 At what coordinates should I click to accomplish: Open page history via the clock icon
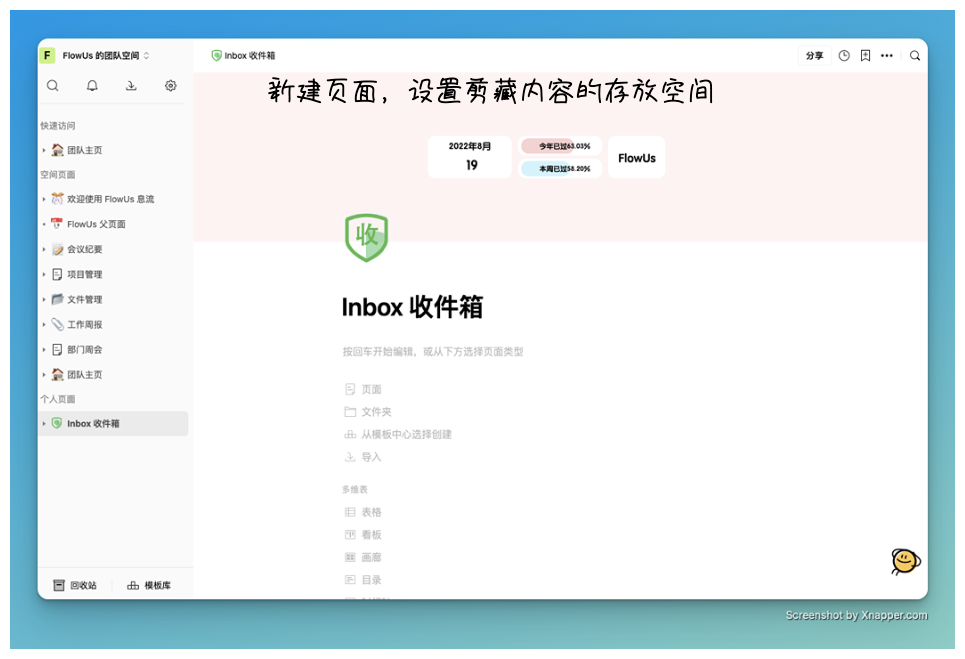pos(845,55)
